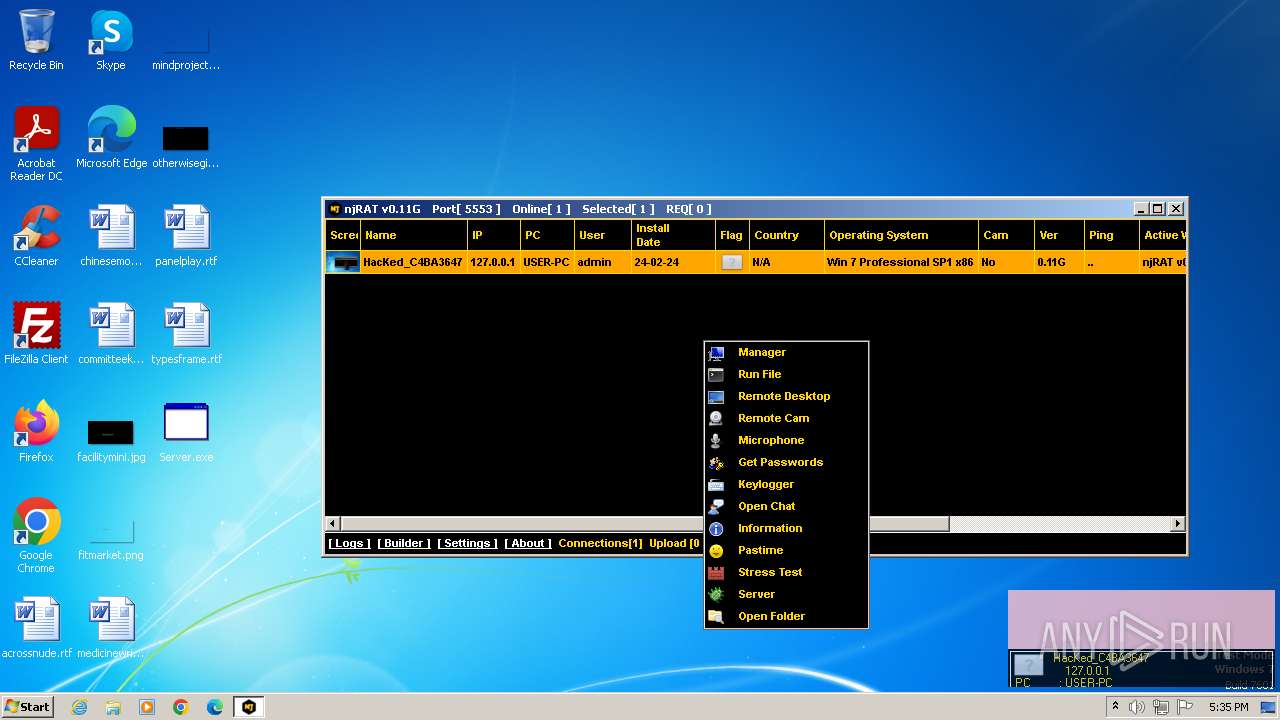
Task: Click the Server green bug icon
Action: (716, 595)
